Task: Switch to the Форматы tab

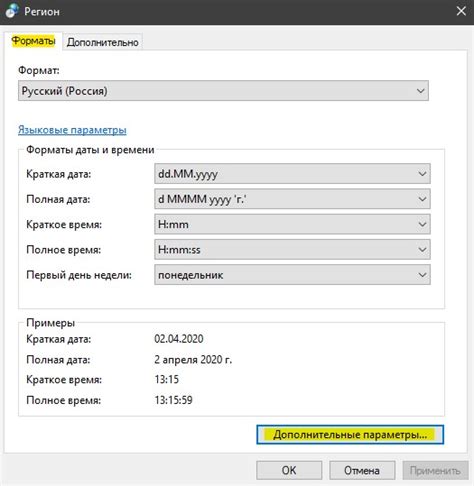Action: pyautogui.click(x=33, y=41)
